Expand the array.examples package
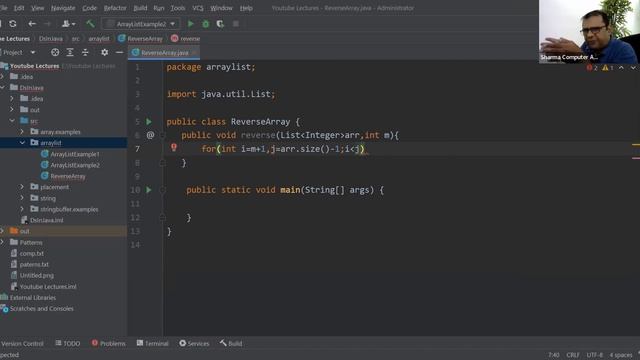This screenshot has height=360, width=640. click(22, 131)
